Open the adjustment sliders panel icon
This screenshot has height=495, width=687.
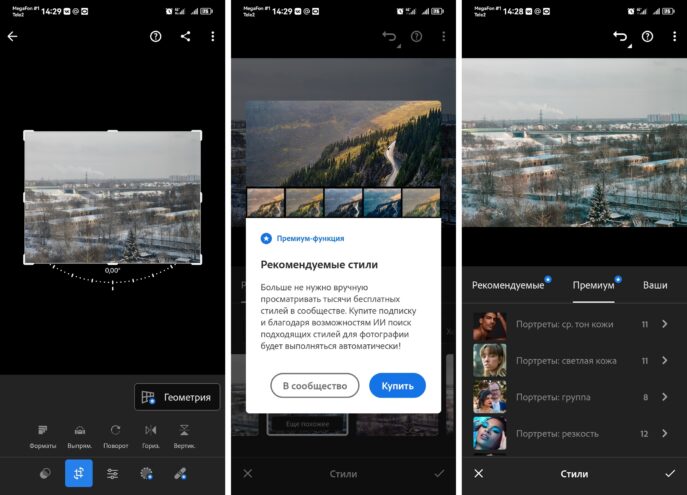[113, 473]
